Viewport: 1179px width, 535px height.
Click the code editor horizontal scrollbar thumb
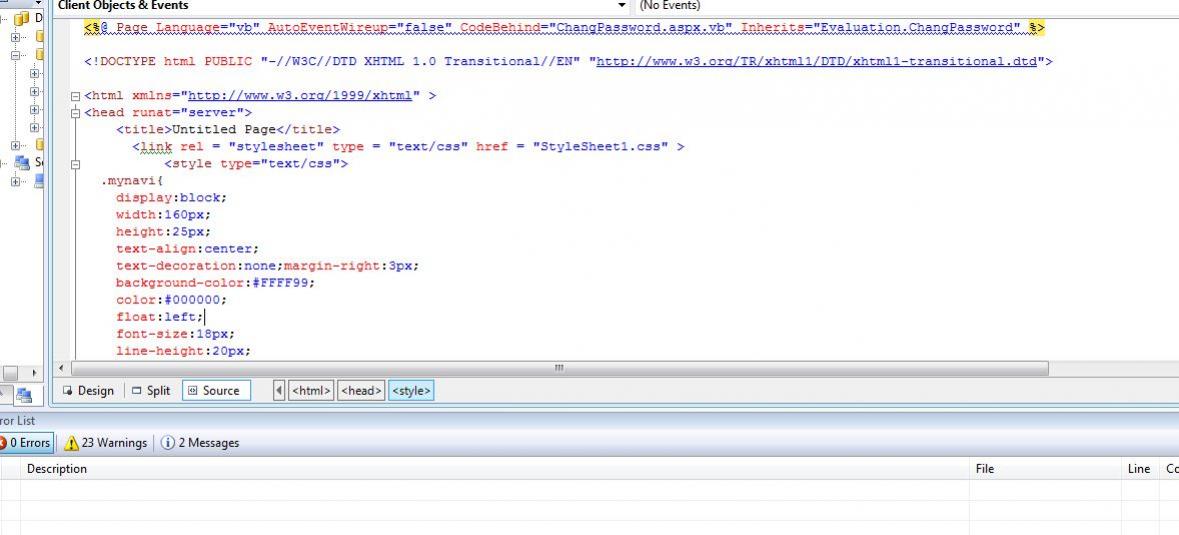tap(559, 368)
